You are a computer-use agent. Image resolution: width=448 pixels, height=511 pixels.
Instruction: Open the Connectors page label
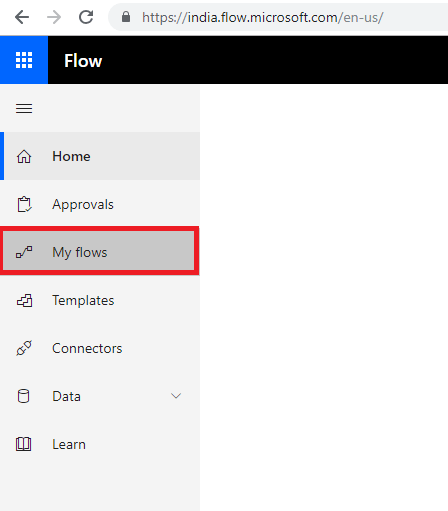[x=87, y=348]
